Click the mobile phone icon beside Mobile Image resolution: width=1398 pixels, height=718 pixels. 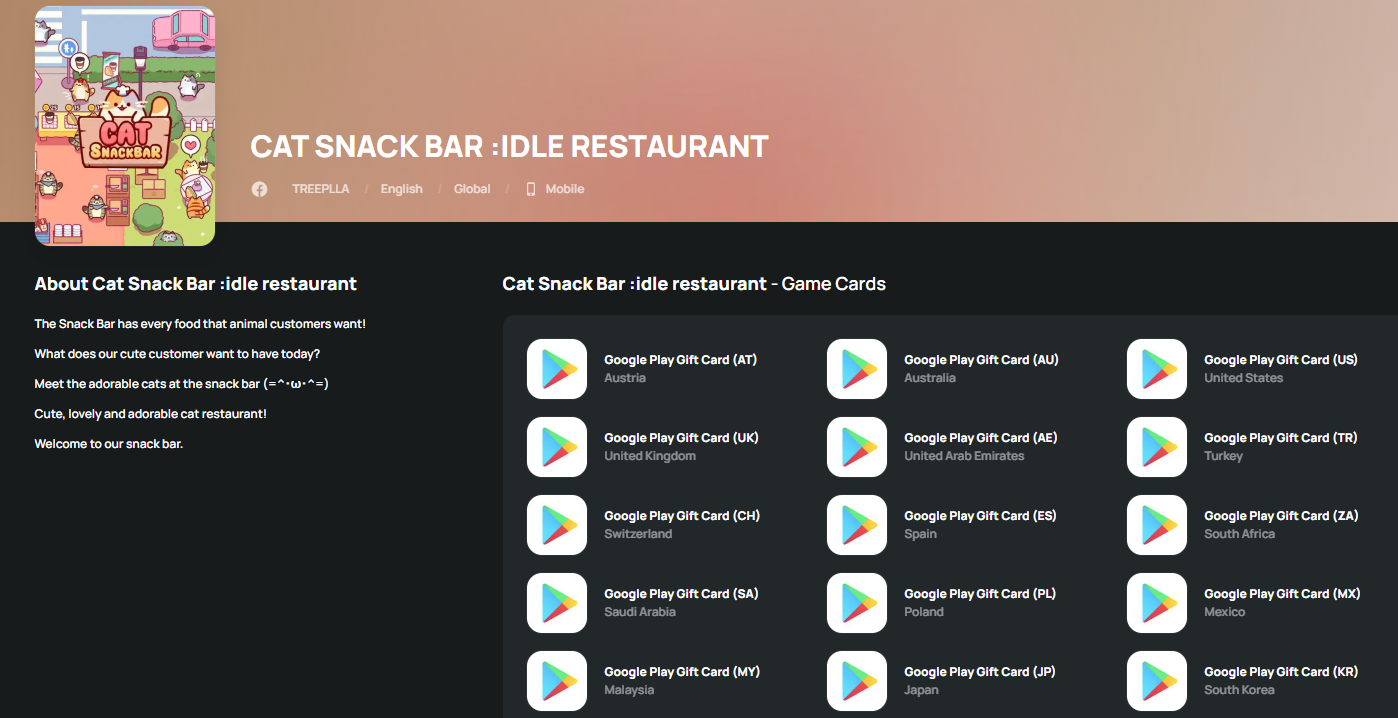pos(531,189)
